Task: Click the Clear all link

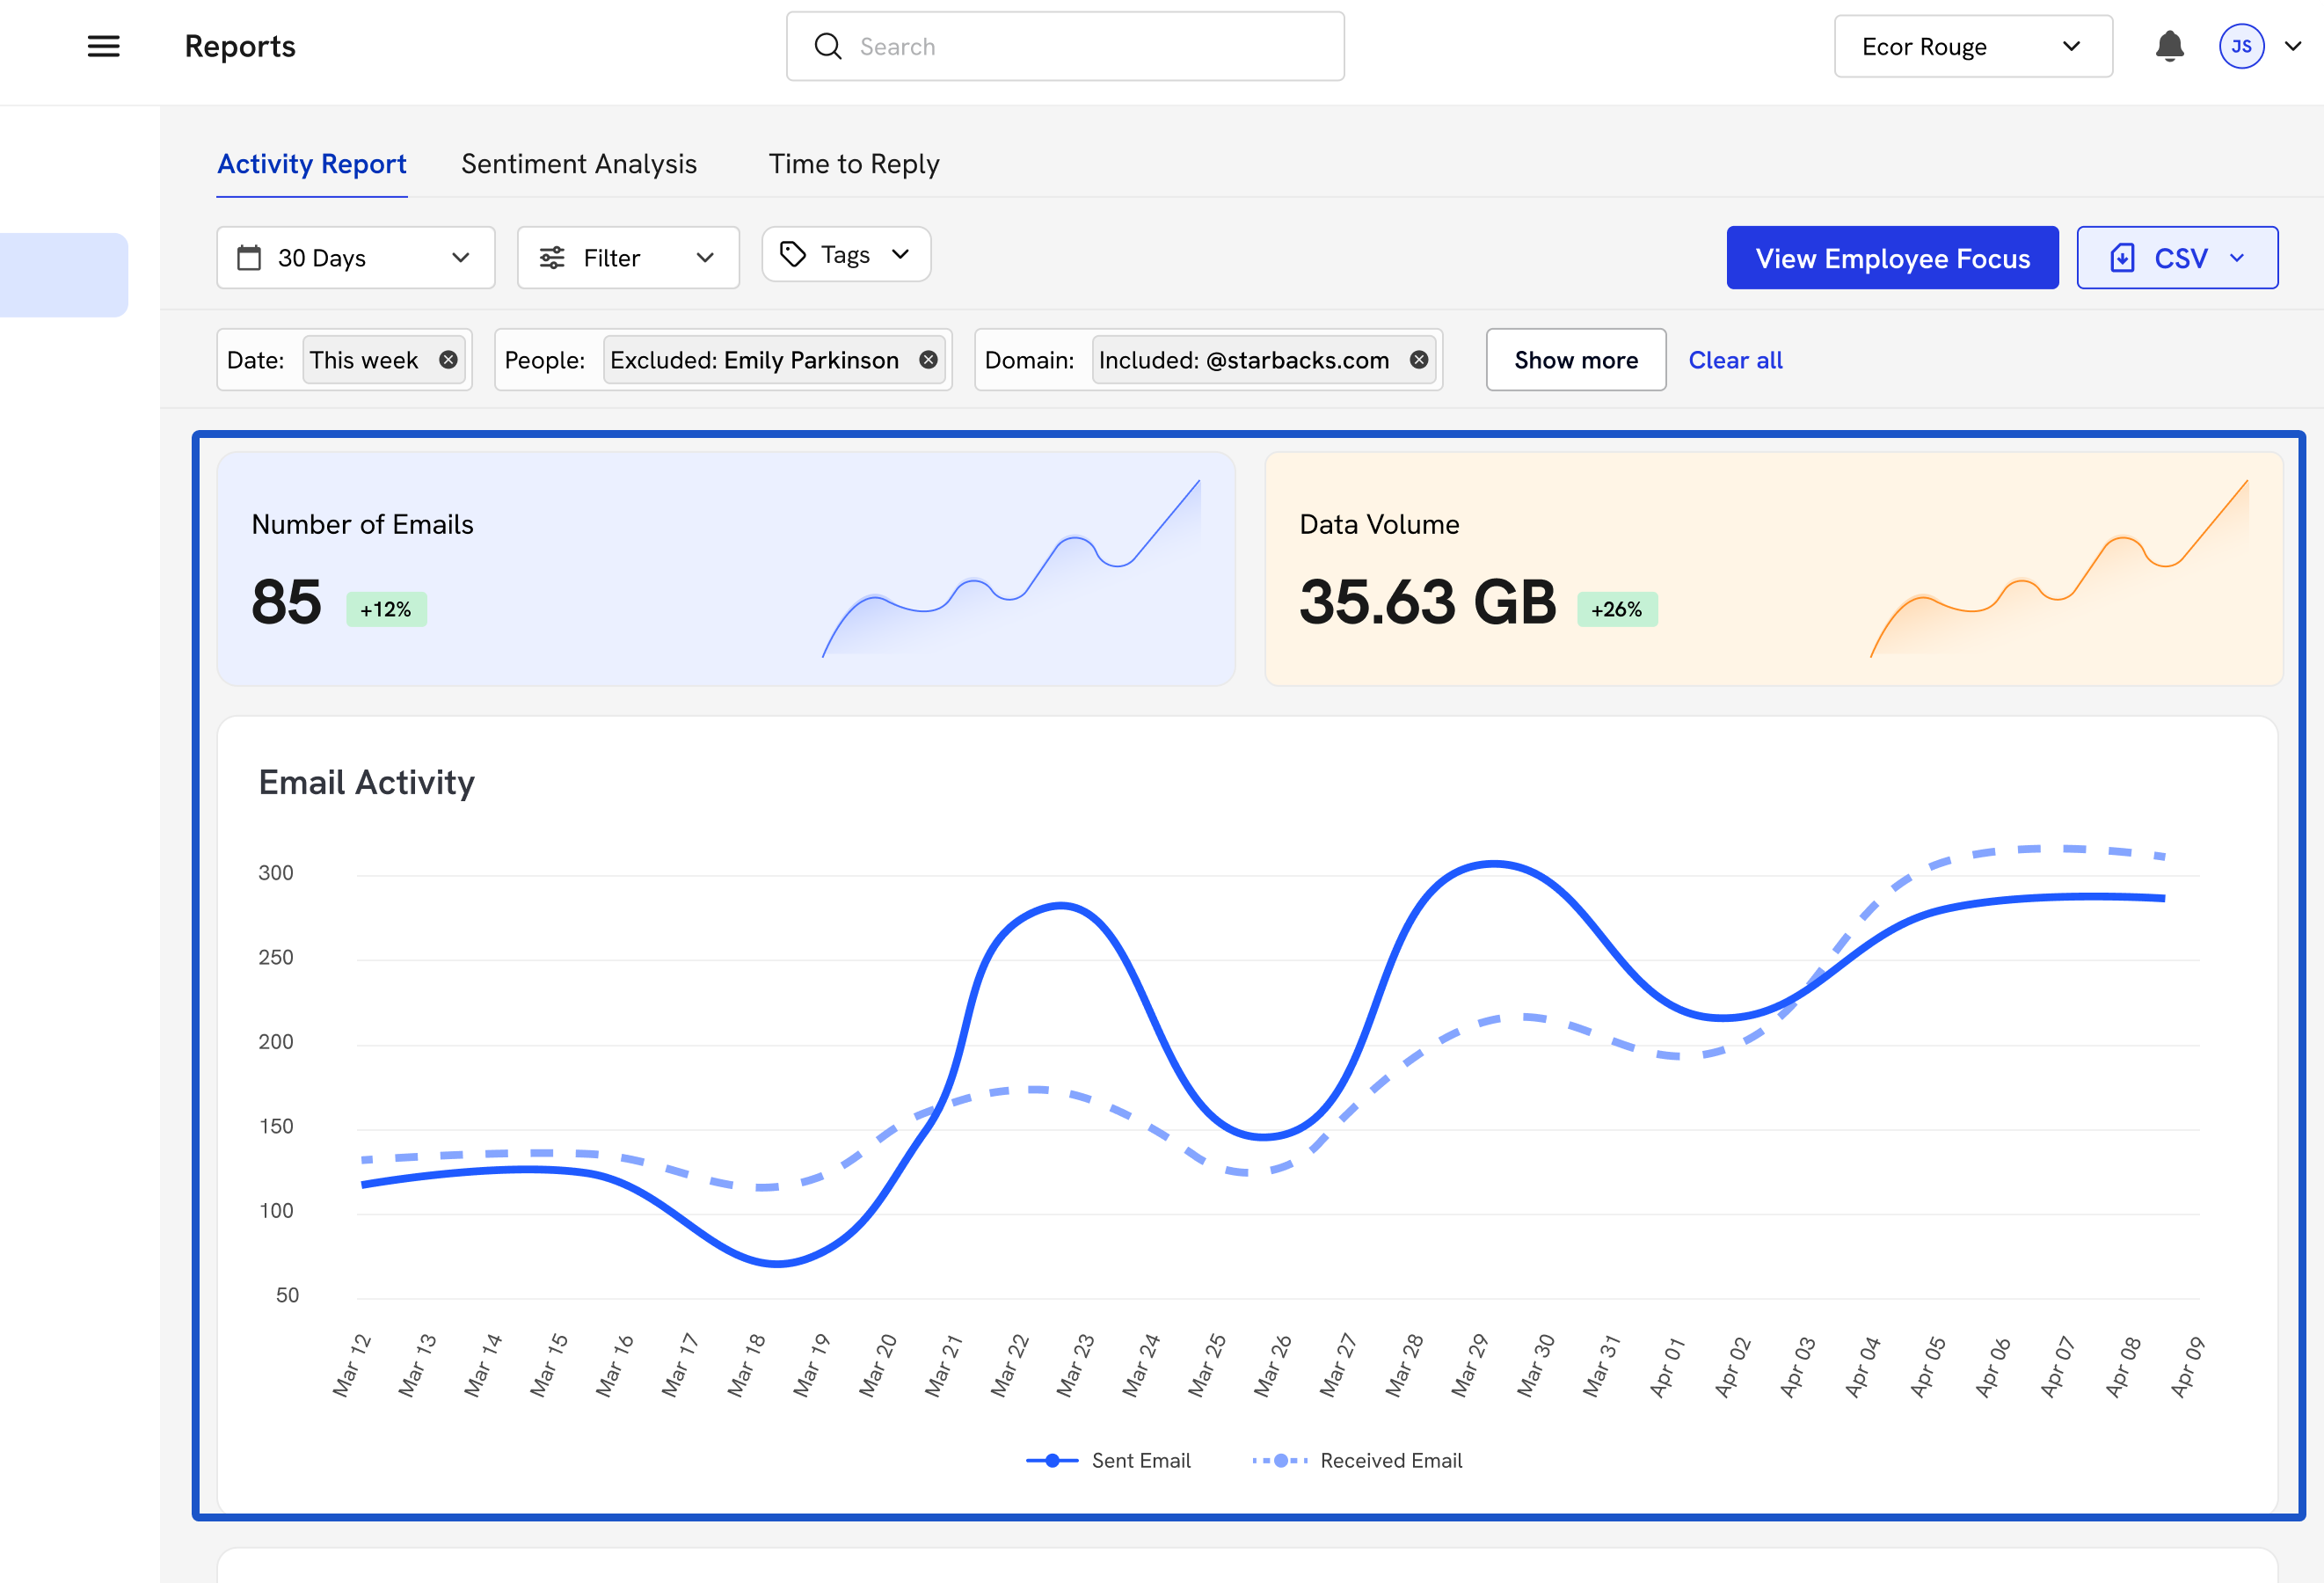Action: pos(1735,360)
